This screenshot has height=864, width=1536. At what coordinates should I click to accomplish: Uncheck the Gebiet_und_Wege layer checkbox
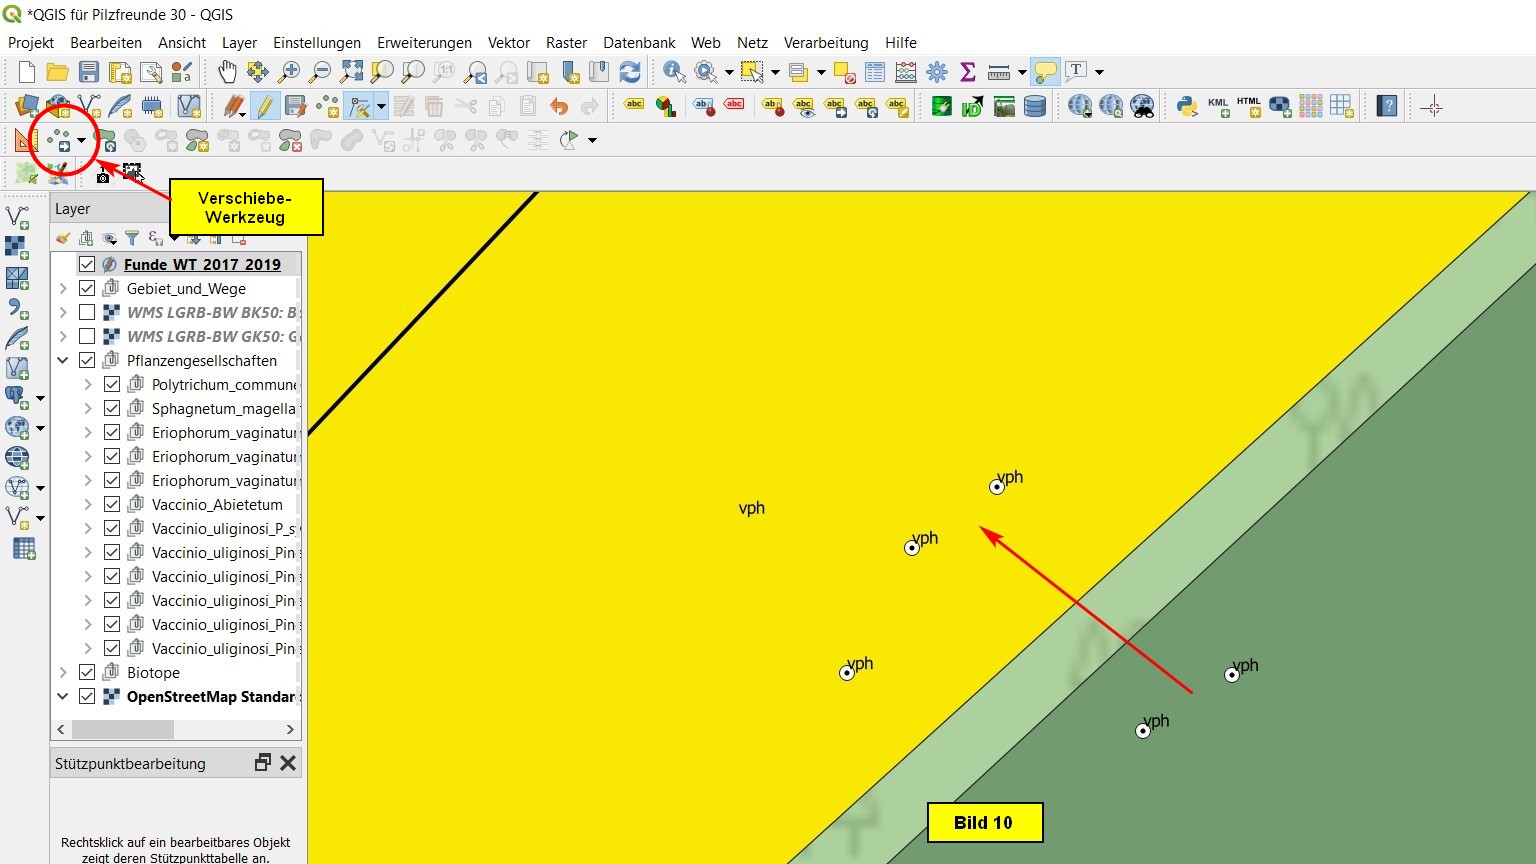click(87, 288)
